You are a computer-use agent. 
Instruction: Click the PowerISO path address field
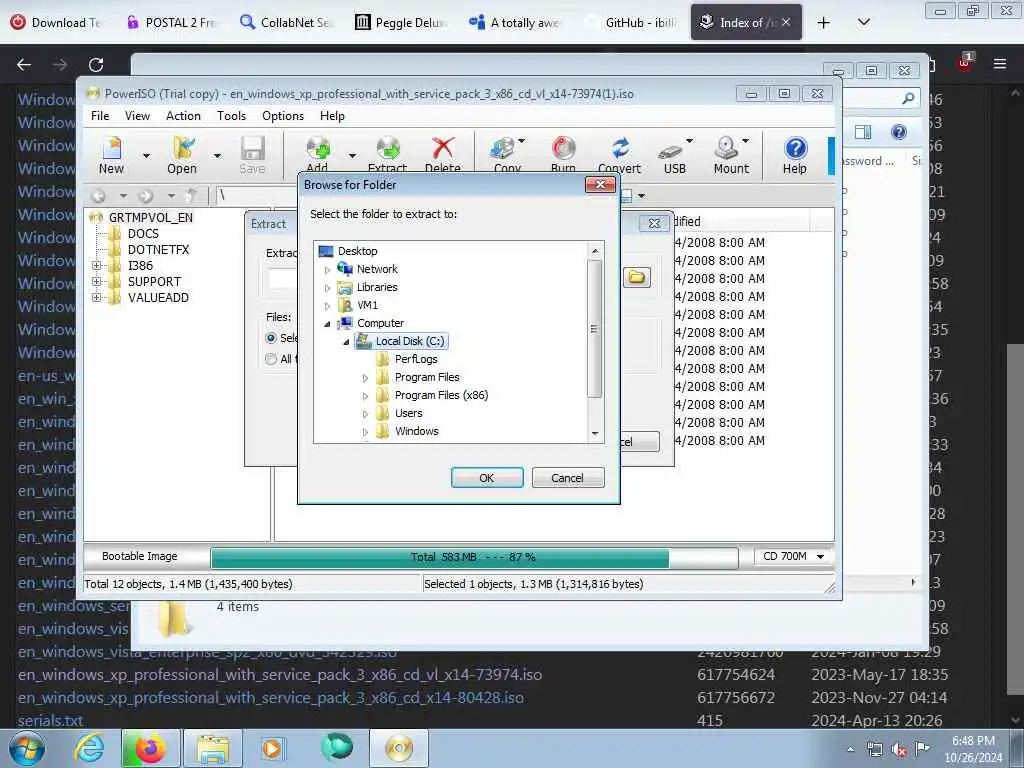click(256, 195)
